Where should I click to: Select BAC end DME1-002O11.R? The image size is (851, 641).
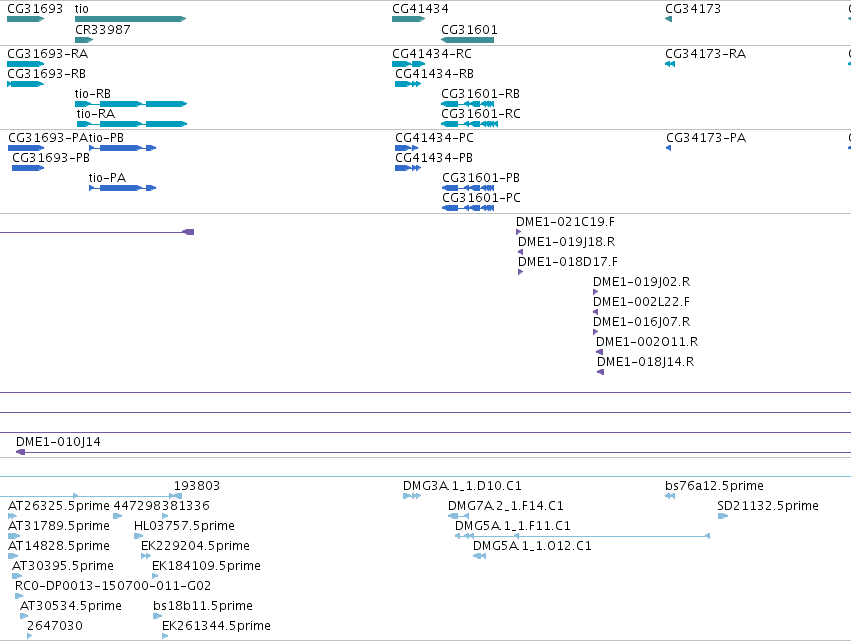(x=599, y=352)
